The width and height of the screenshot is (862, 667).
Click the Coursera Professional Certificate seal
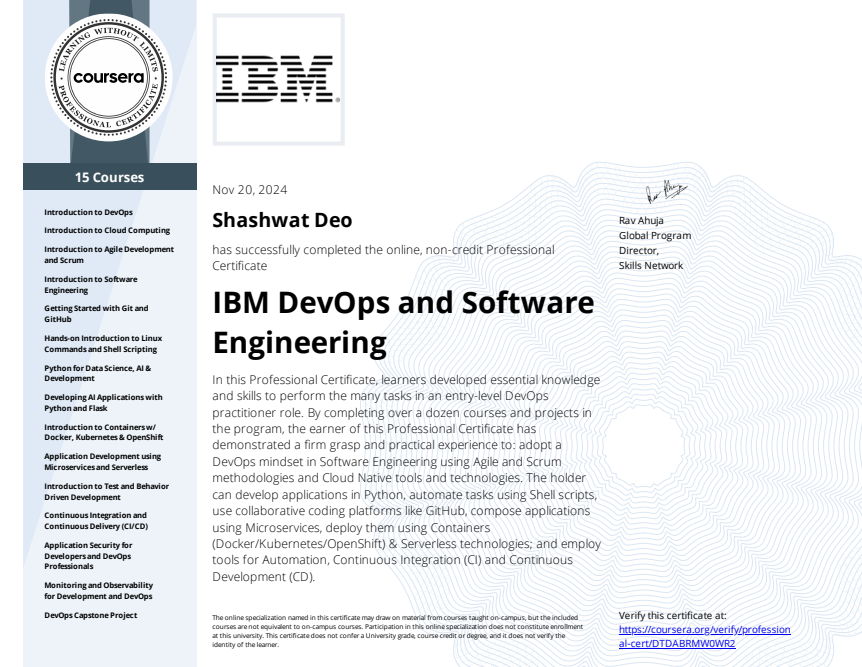[109, 78]
